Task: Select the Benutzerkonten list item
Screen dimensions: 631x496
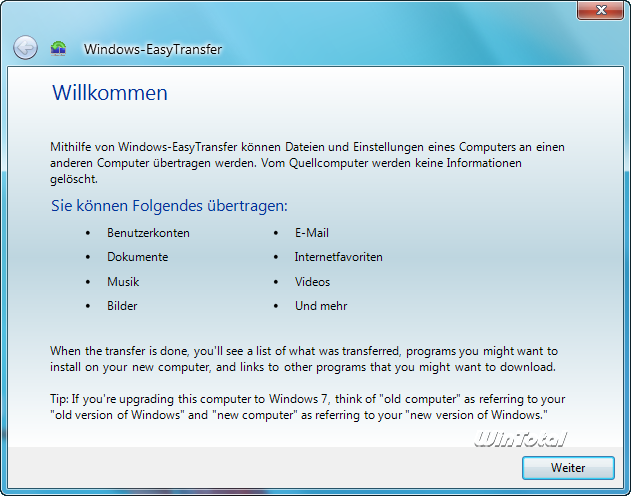Action: pos(148,233)
